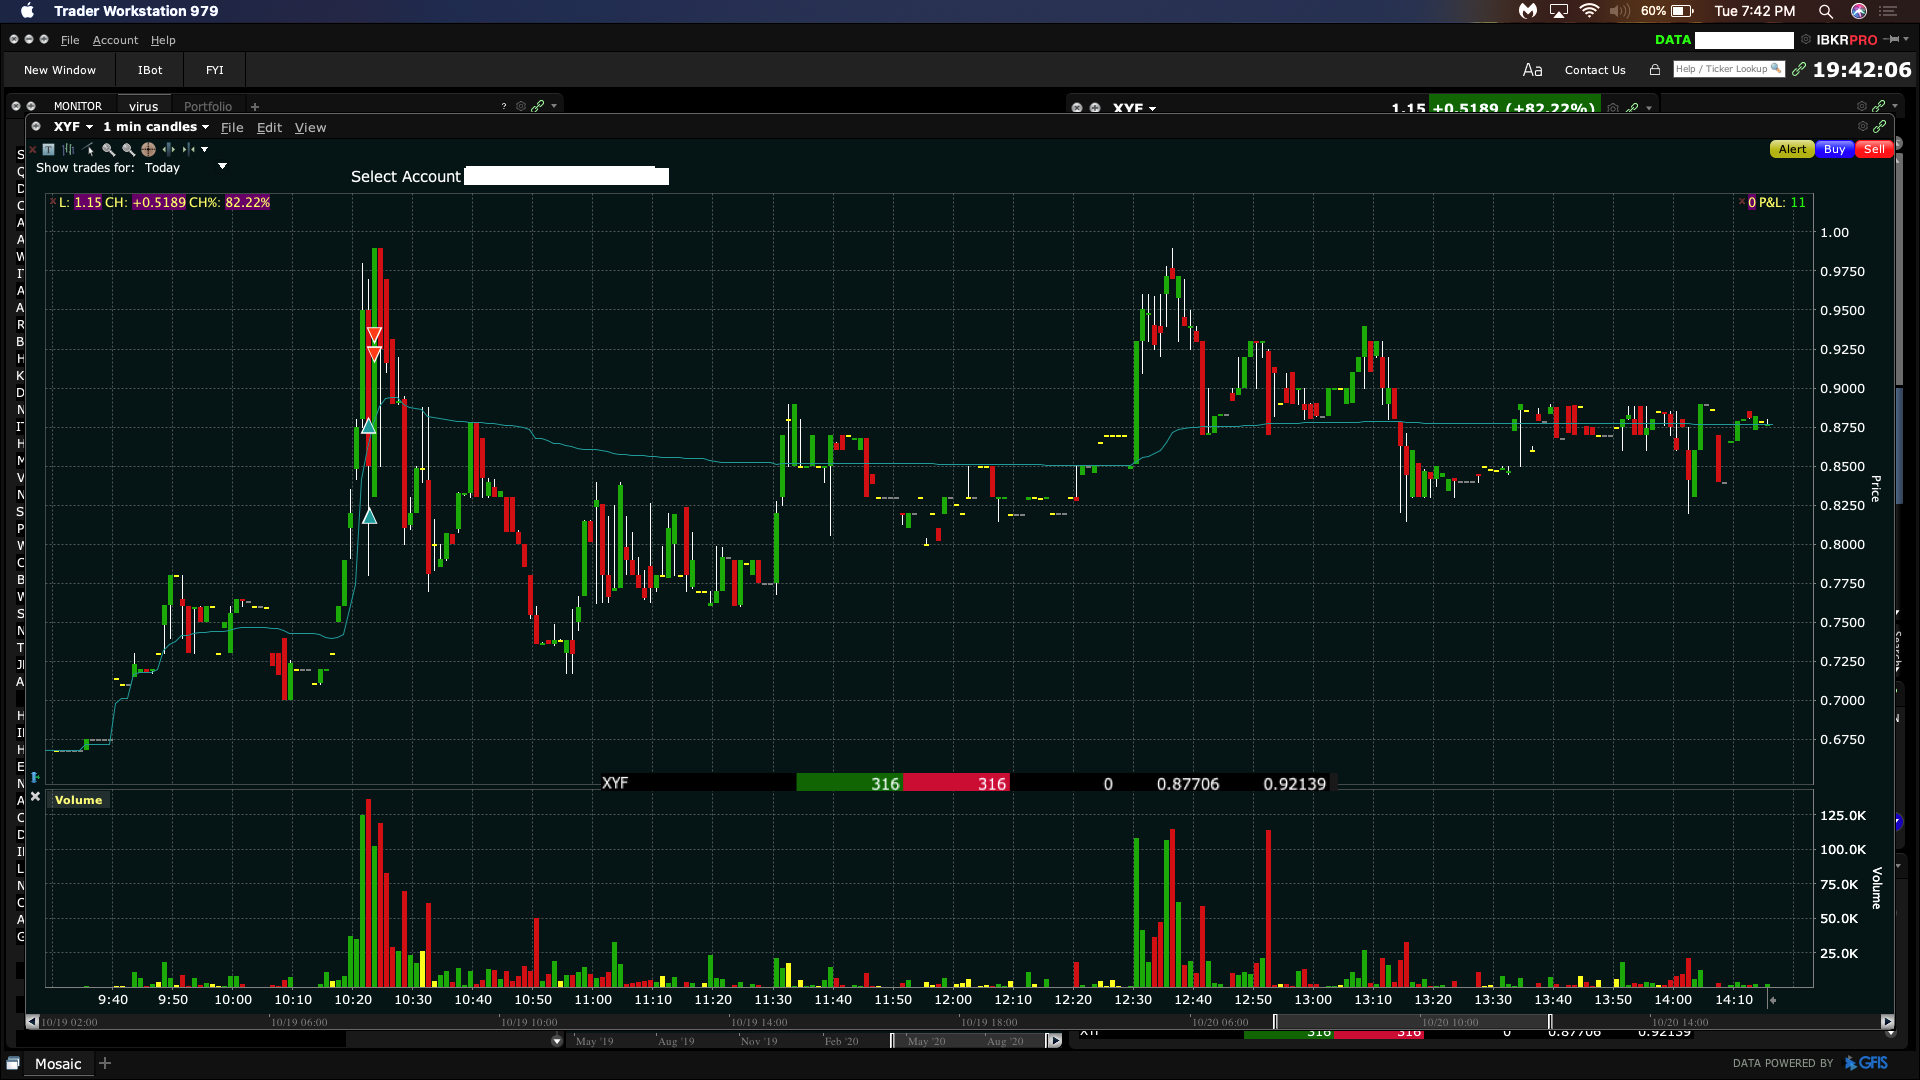
Task: Click the chart window link chain icon
Action: [x=1880, y=127]
